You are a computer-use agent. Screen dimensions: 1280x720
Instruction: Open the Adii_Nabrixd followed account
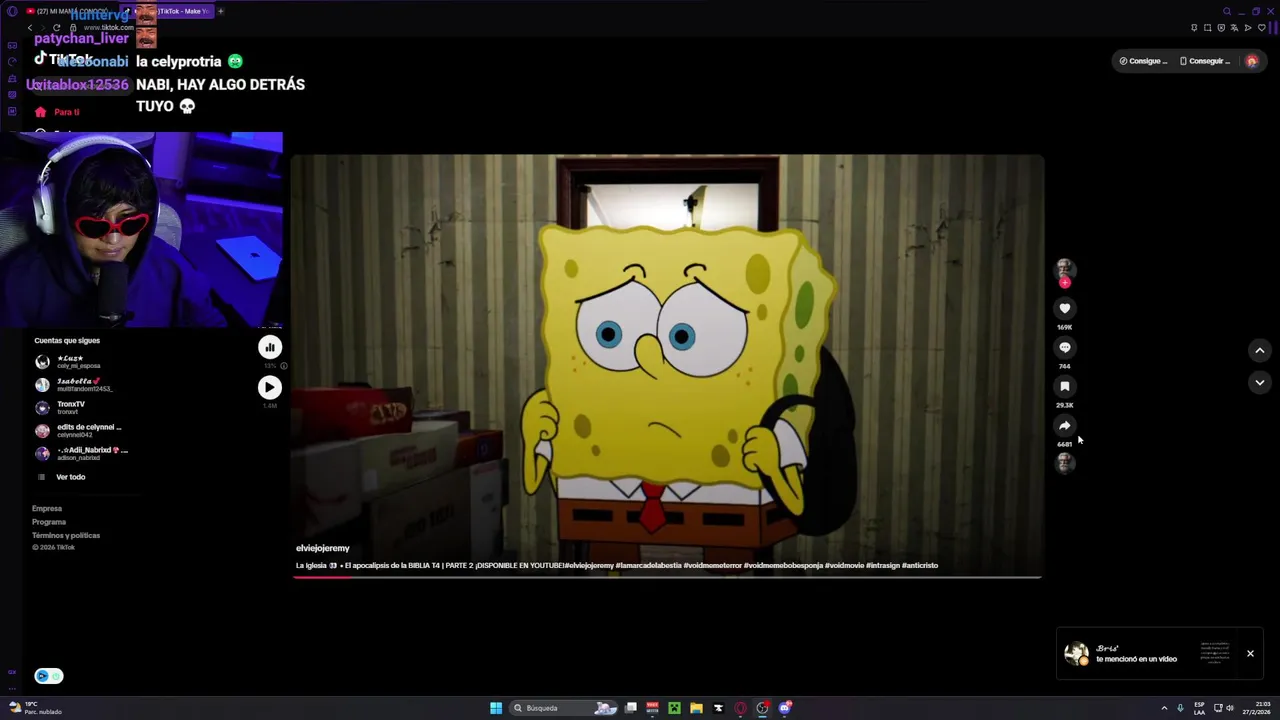pos(82,453)
